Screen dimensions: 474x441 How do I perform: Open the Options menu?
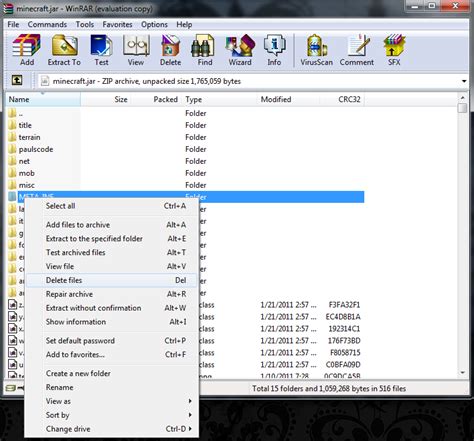pyautogui.click(x=154, y=24)
